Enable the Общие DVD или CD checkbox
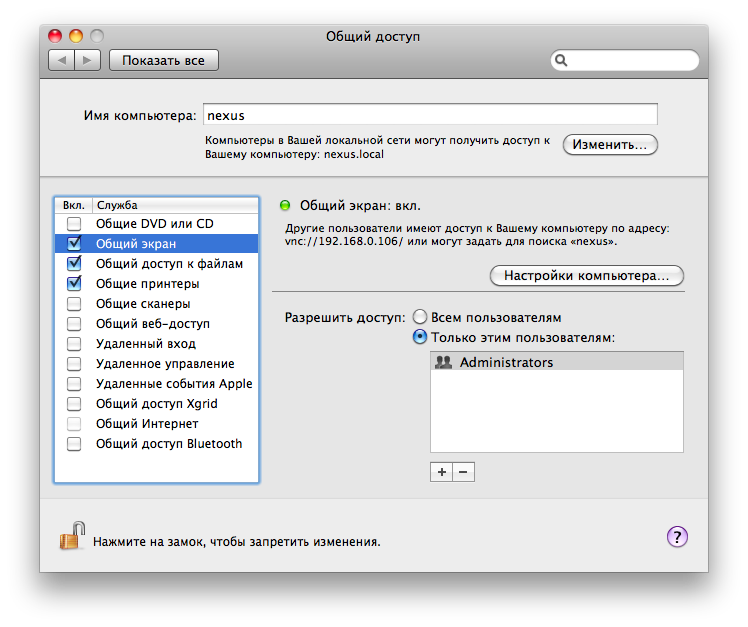Viewport: 748px width, 627px height. click(74, 223)
